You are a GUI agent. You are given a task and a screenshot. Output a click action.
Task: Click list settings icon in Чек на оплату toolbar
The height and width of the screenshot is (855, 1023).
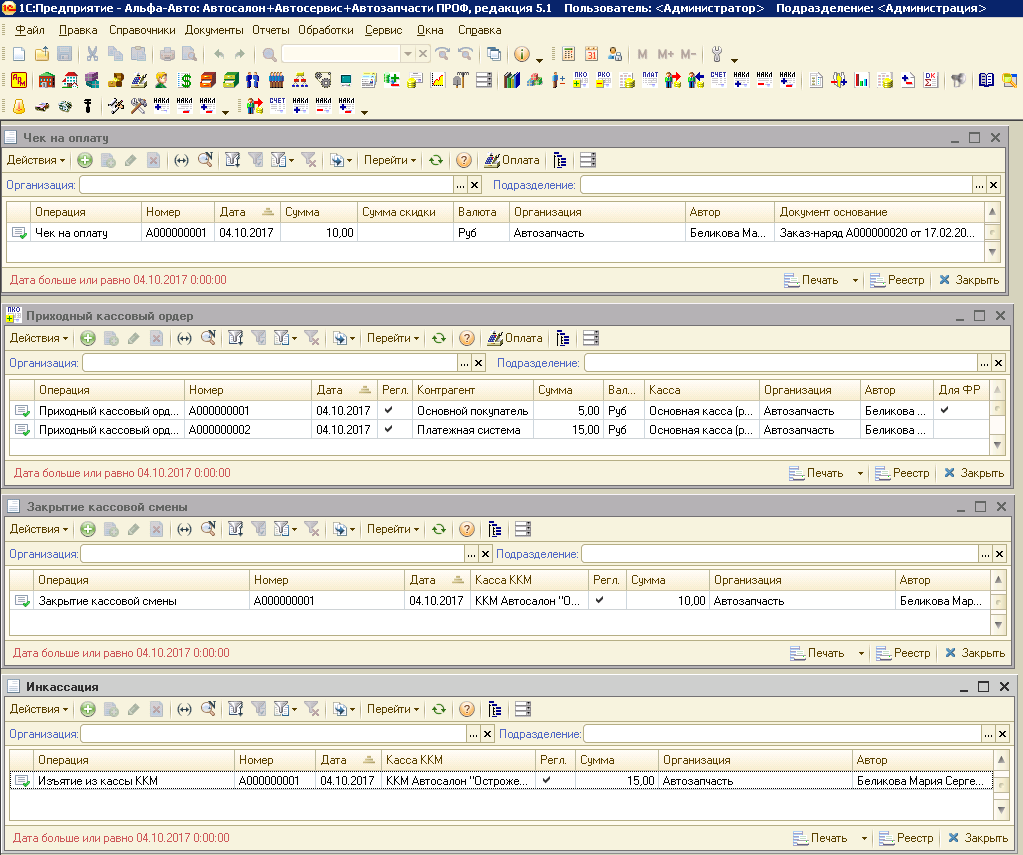[x=587, y=160]
